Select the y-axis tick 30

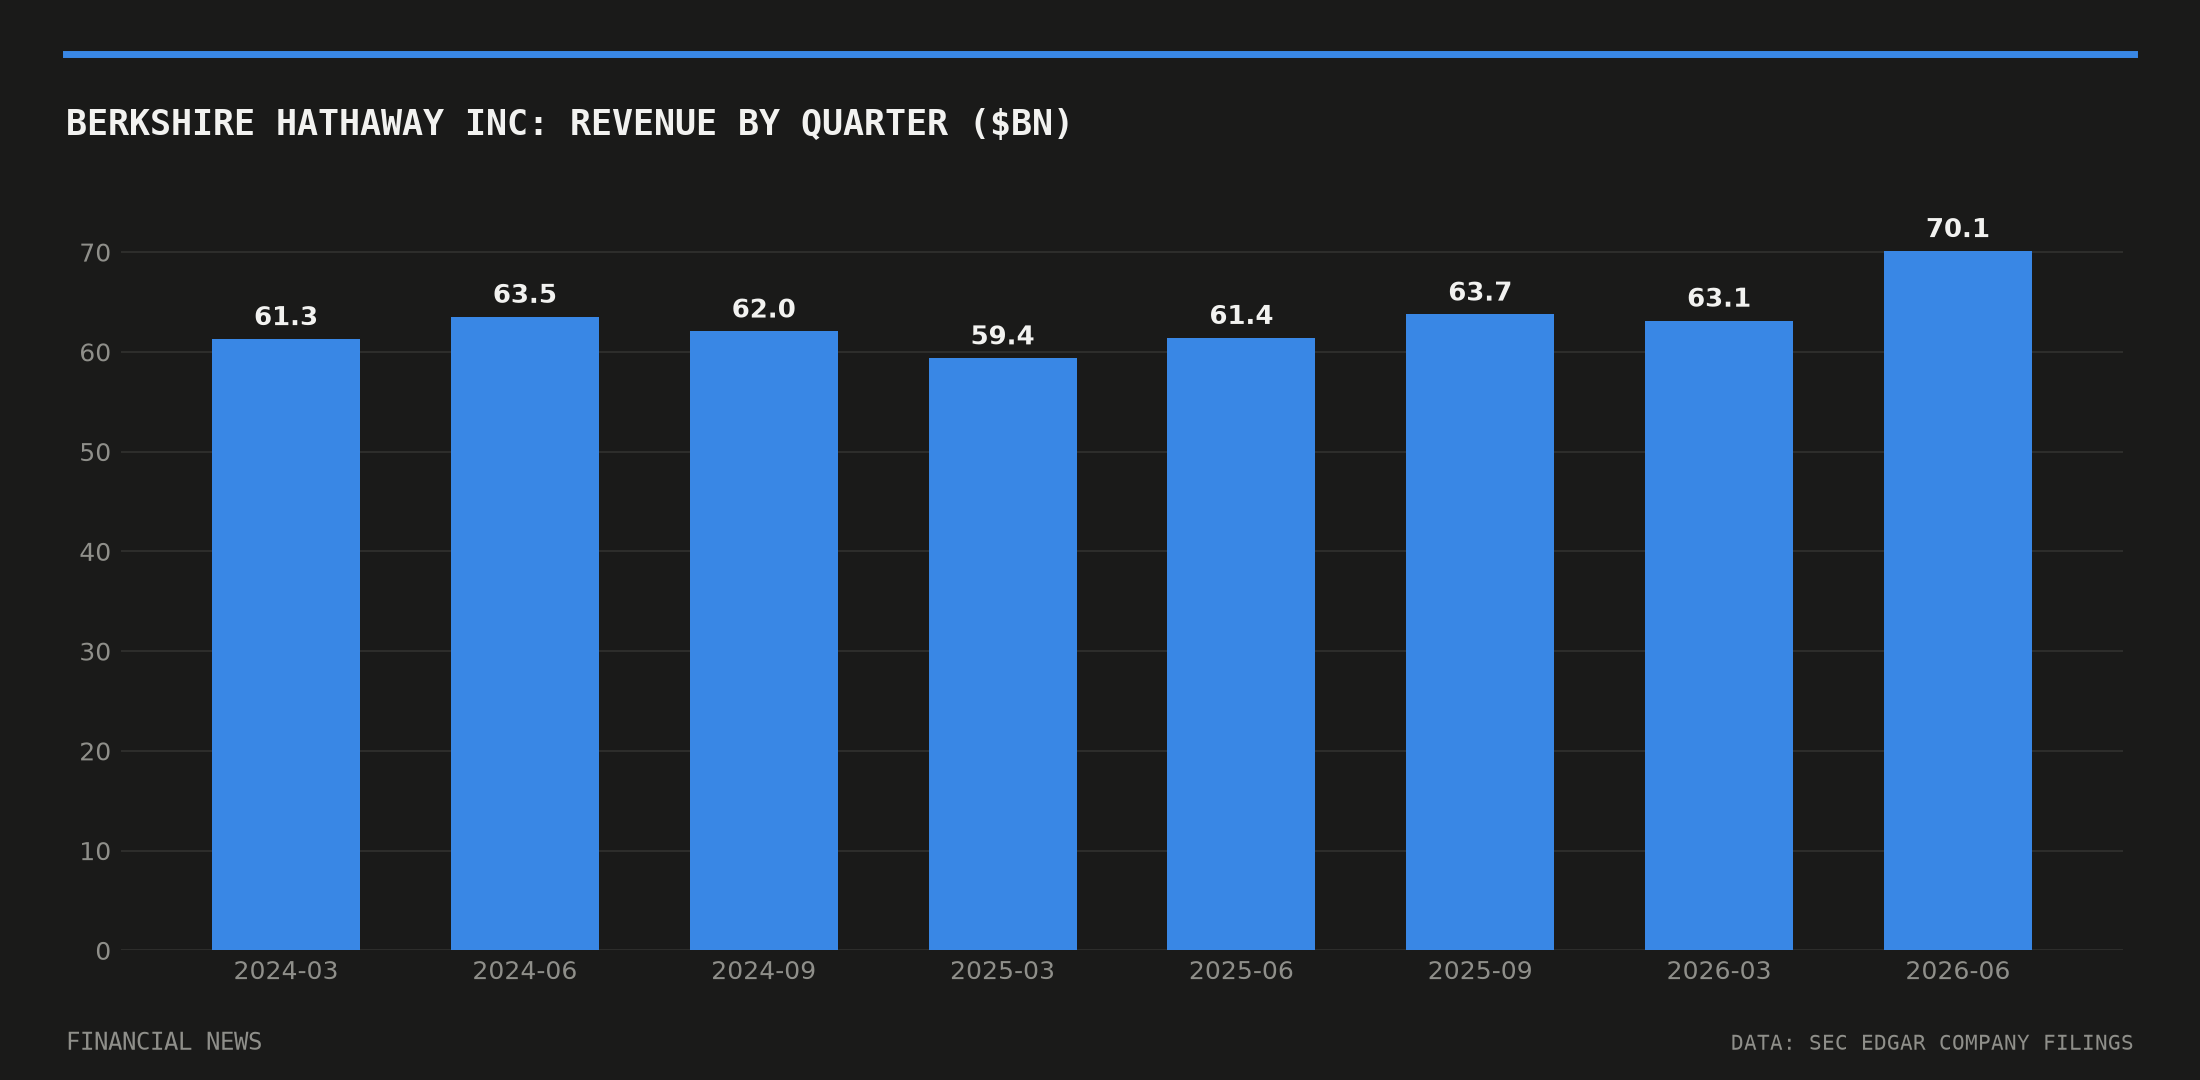95,652
